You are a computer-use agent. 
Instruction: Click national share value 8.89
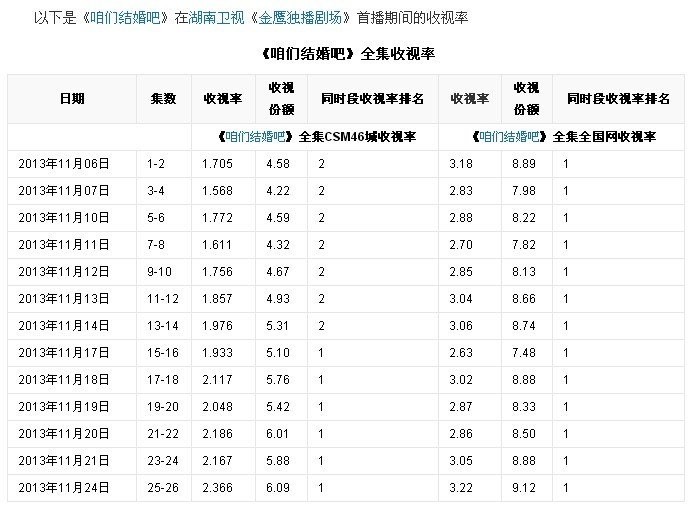click(524, 164)
